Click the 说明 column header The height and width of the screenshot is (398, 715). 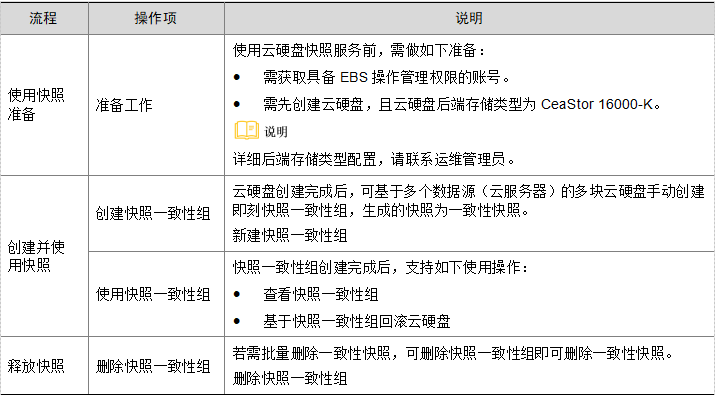click(x=469, y=18)
